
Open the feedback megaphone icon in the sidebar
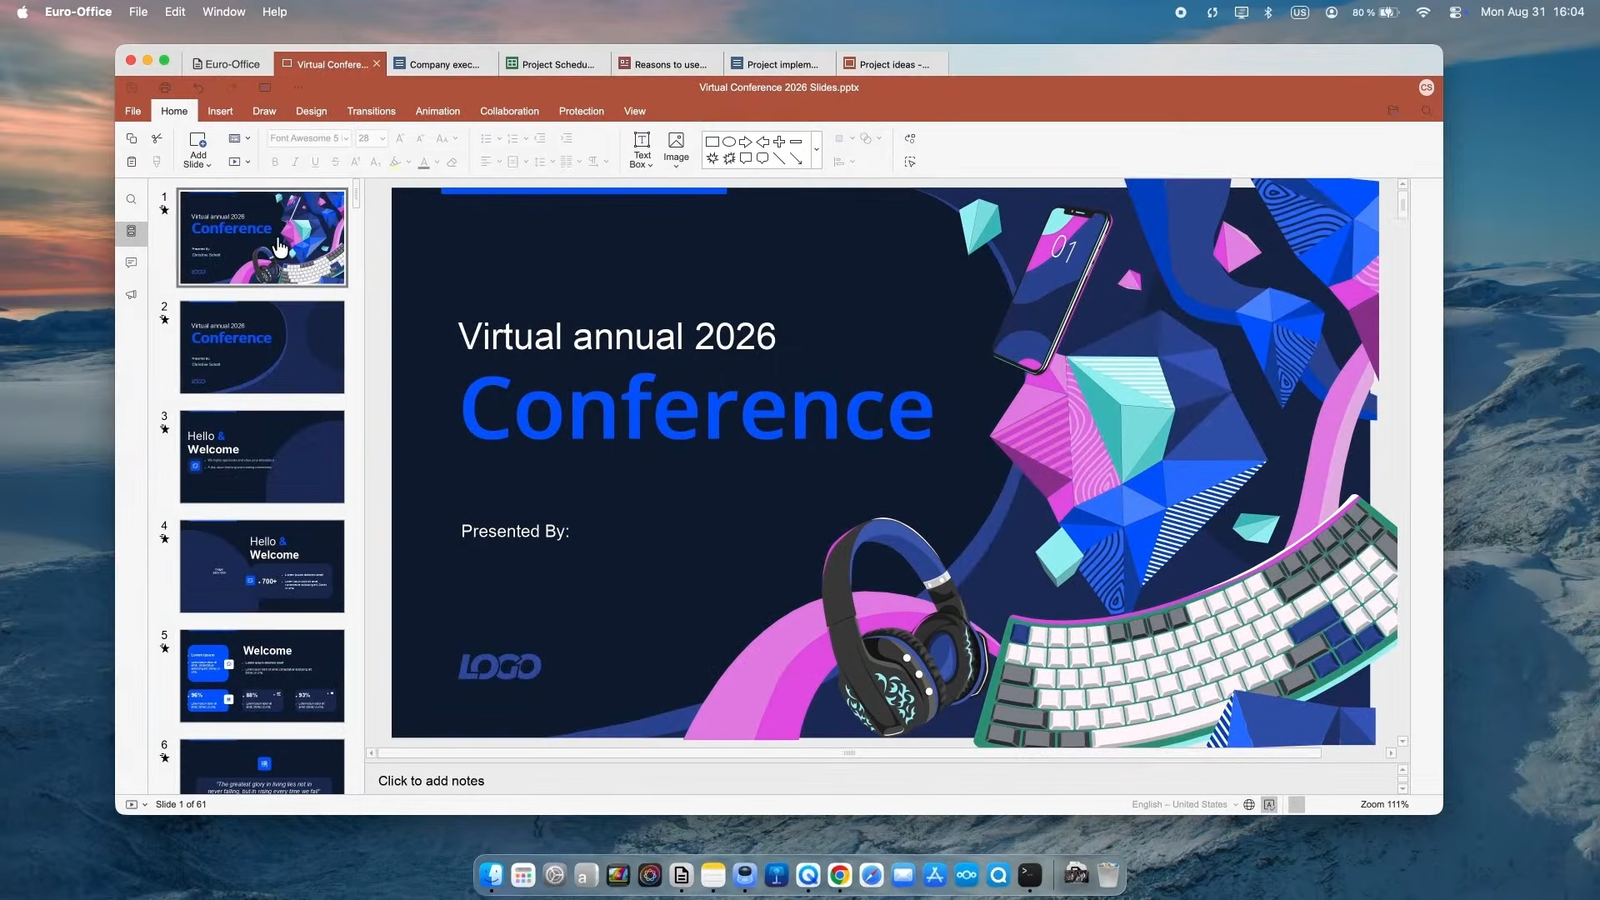pyautogui.click(x=131, y=295)
